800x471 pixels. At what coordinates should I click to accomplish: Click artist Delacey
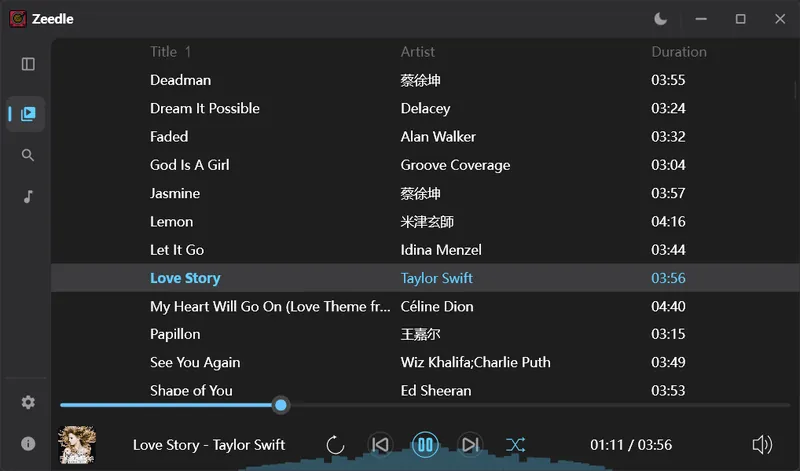coord(426,108)
